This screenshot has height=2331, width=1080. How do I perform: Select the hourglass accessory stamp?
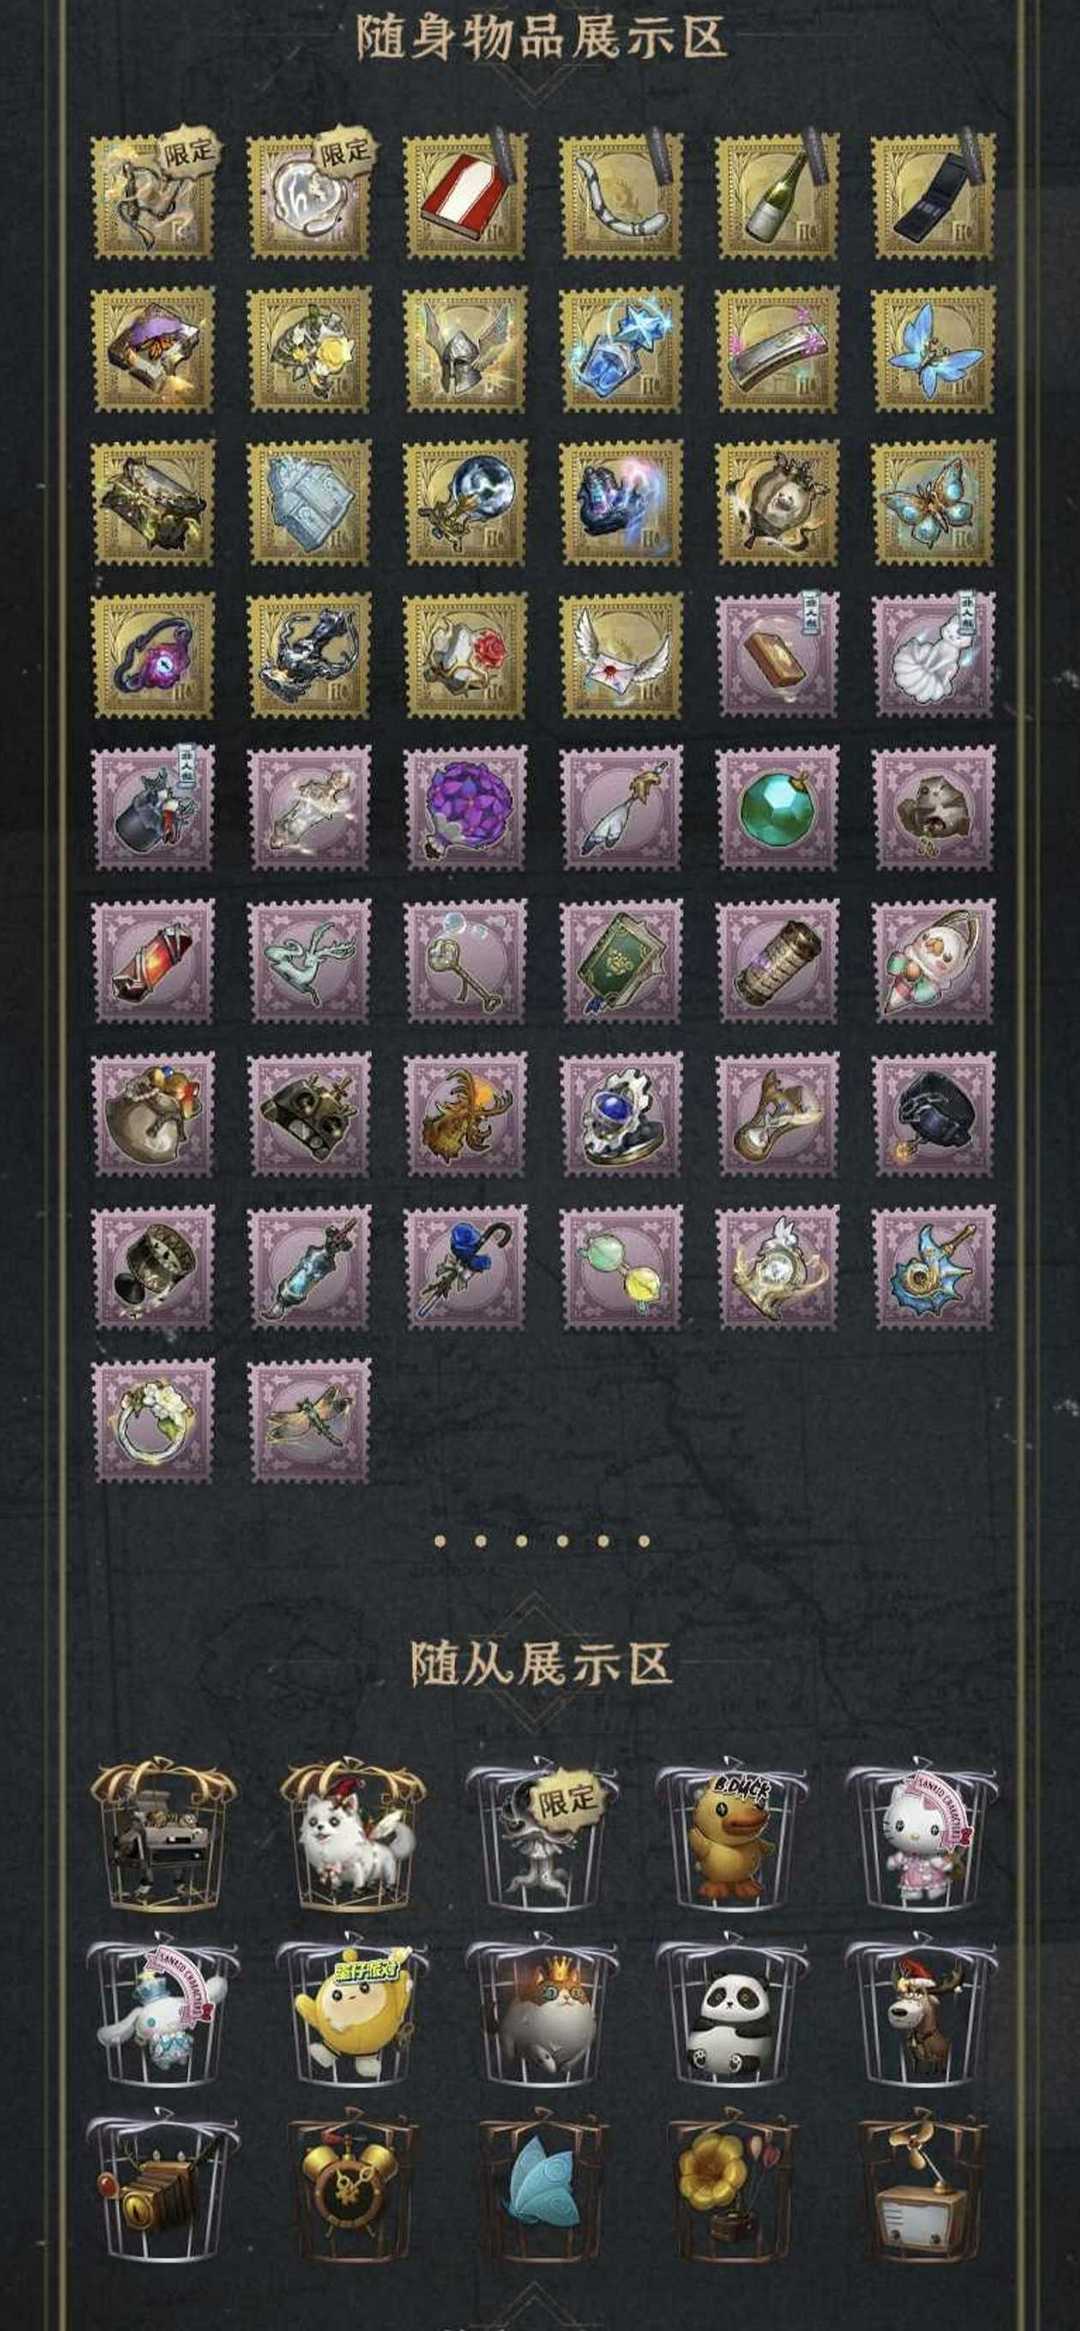[x=778, y=1113]
